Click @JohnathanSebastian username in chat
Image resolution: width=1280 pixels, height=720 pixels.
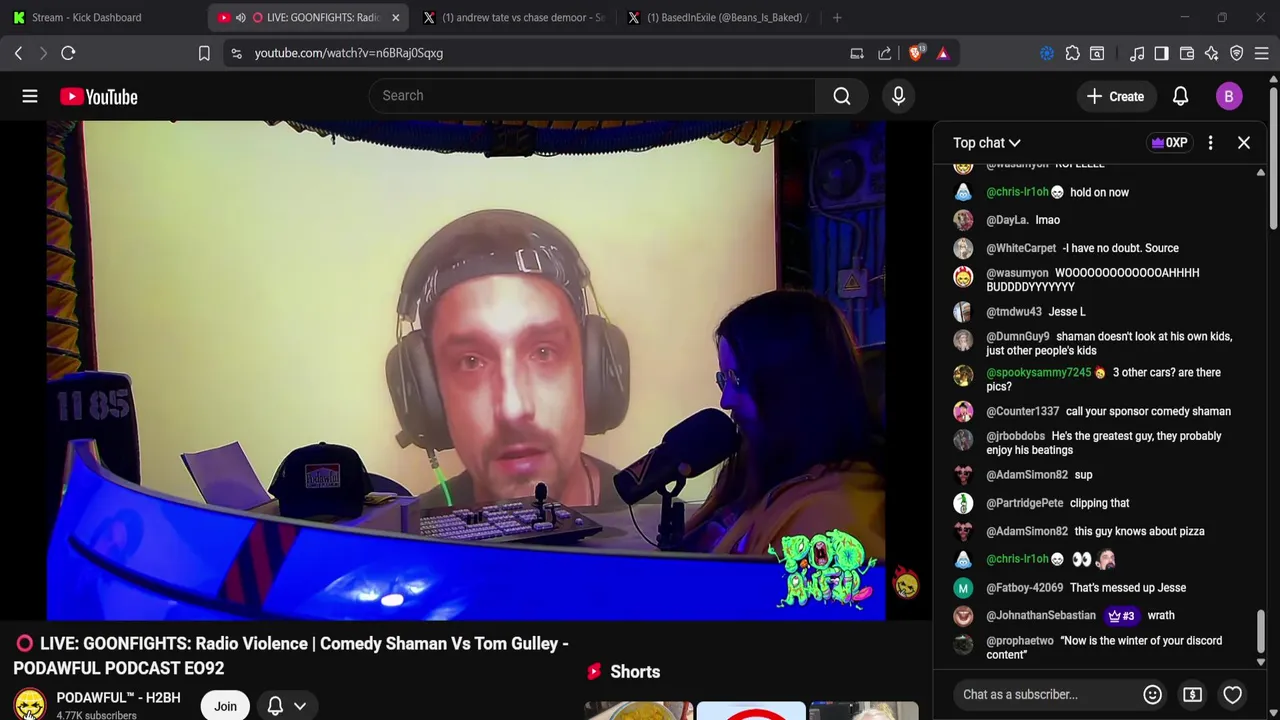coord(1040,616)
